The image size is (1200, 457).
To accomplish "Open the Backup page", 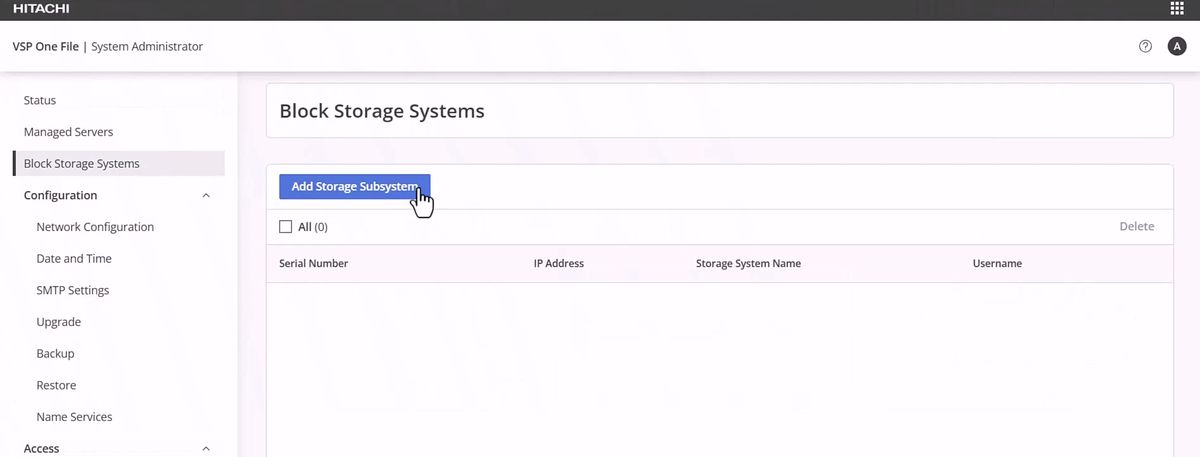I will pyautogui.click(x=55, y=354).
